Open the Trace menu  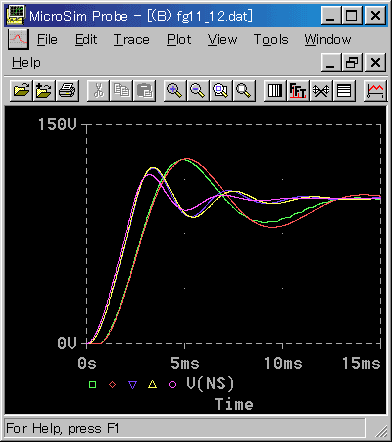point(132,40)
